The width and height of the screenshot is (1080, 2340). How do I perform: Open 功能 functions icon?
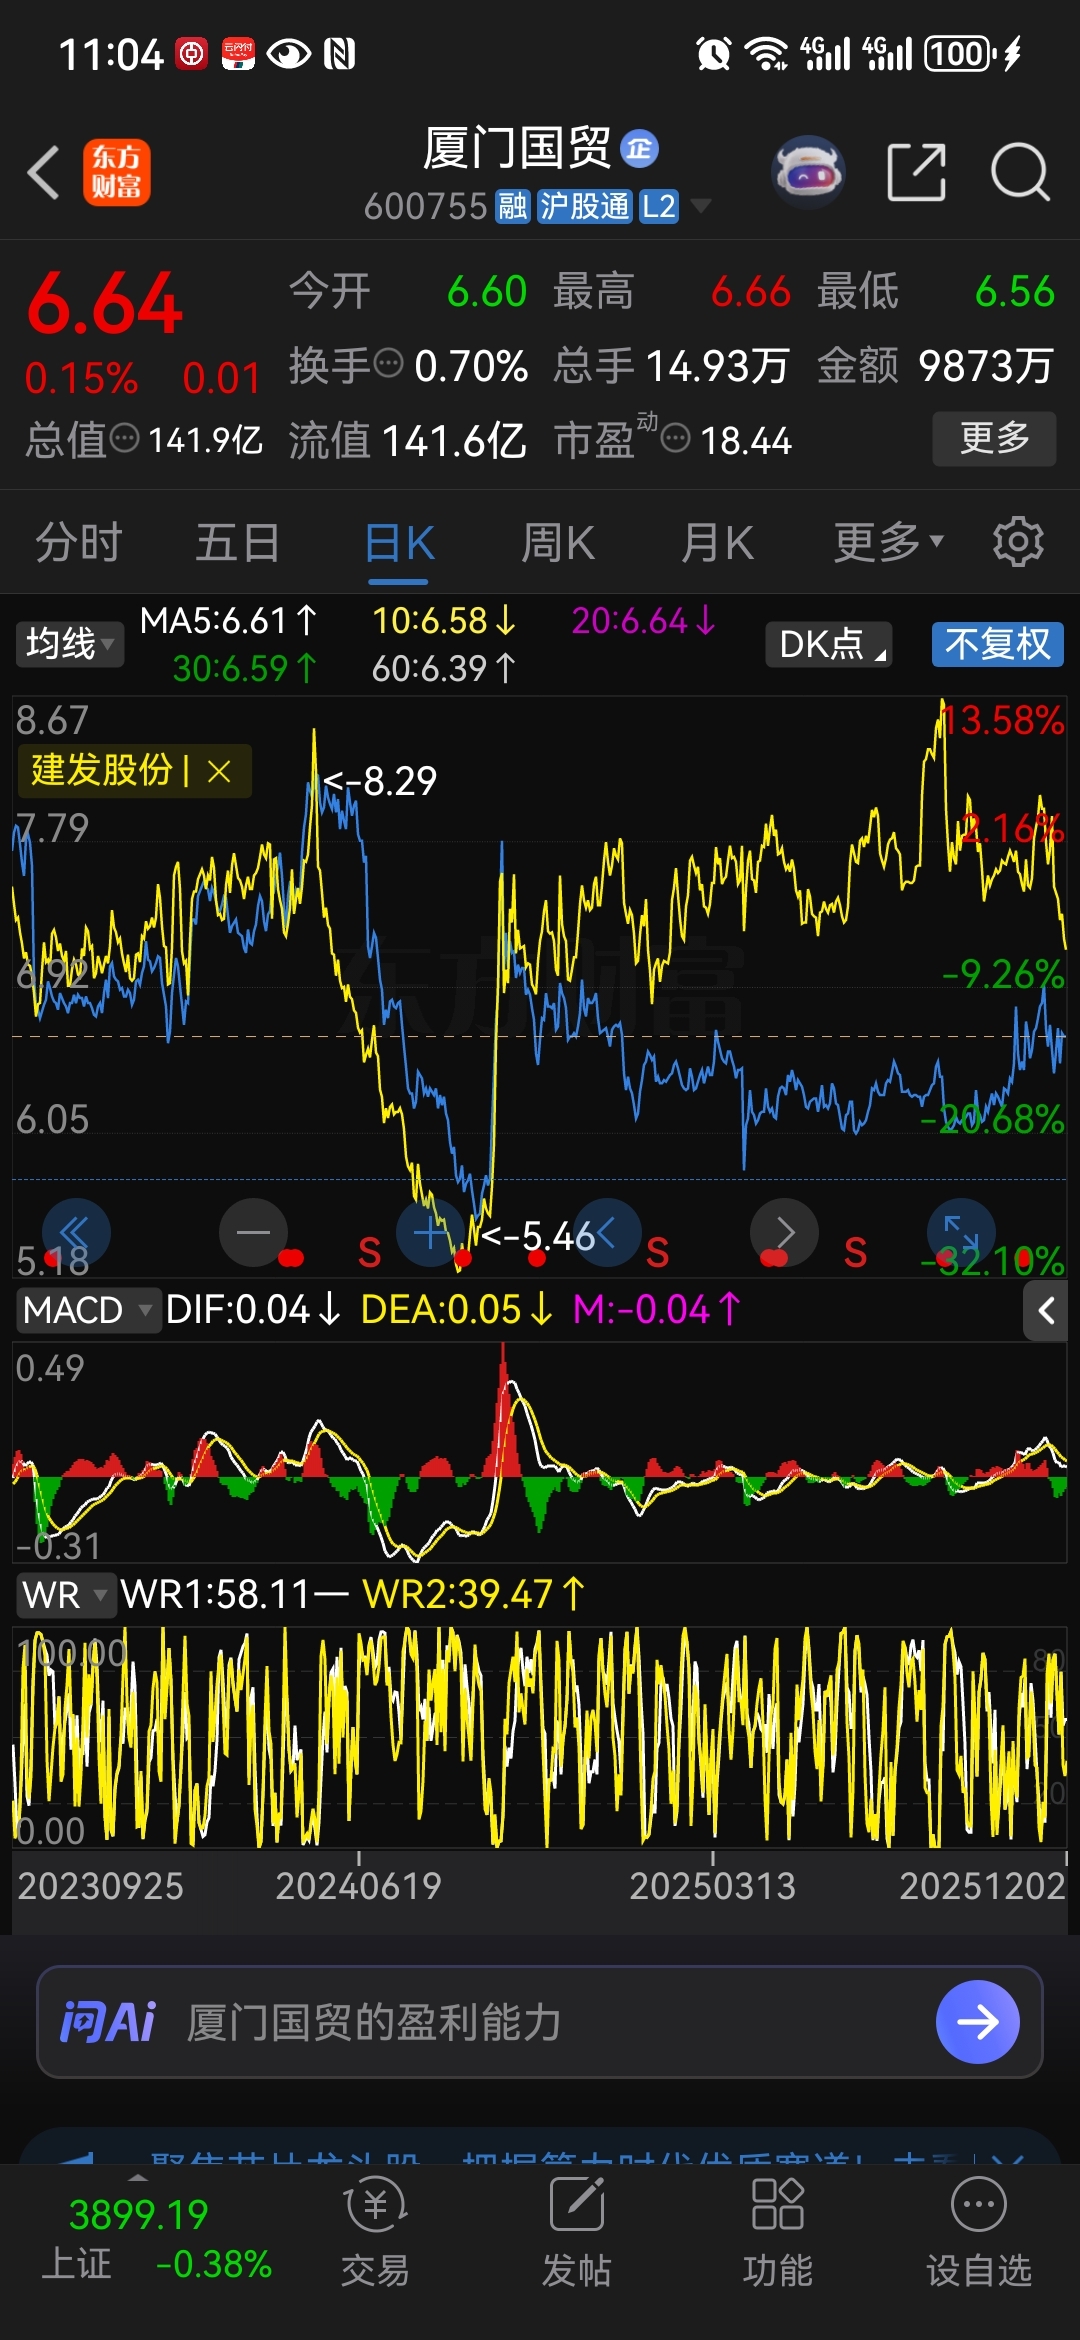(777, 2232)
